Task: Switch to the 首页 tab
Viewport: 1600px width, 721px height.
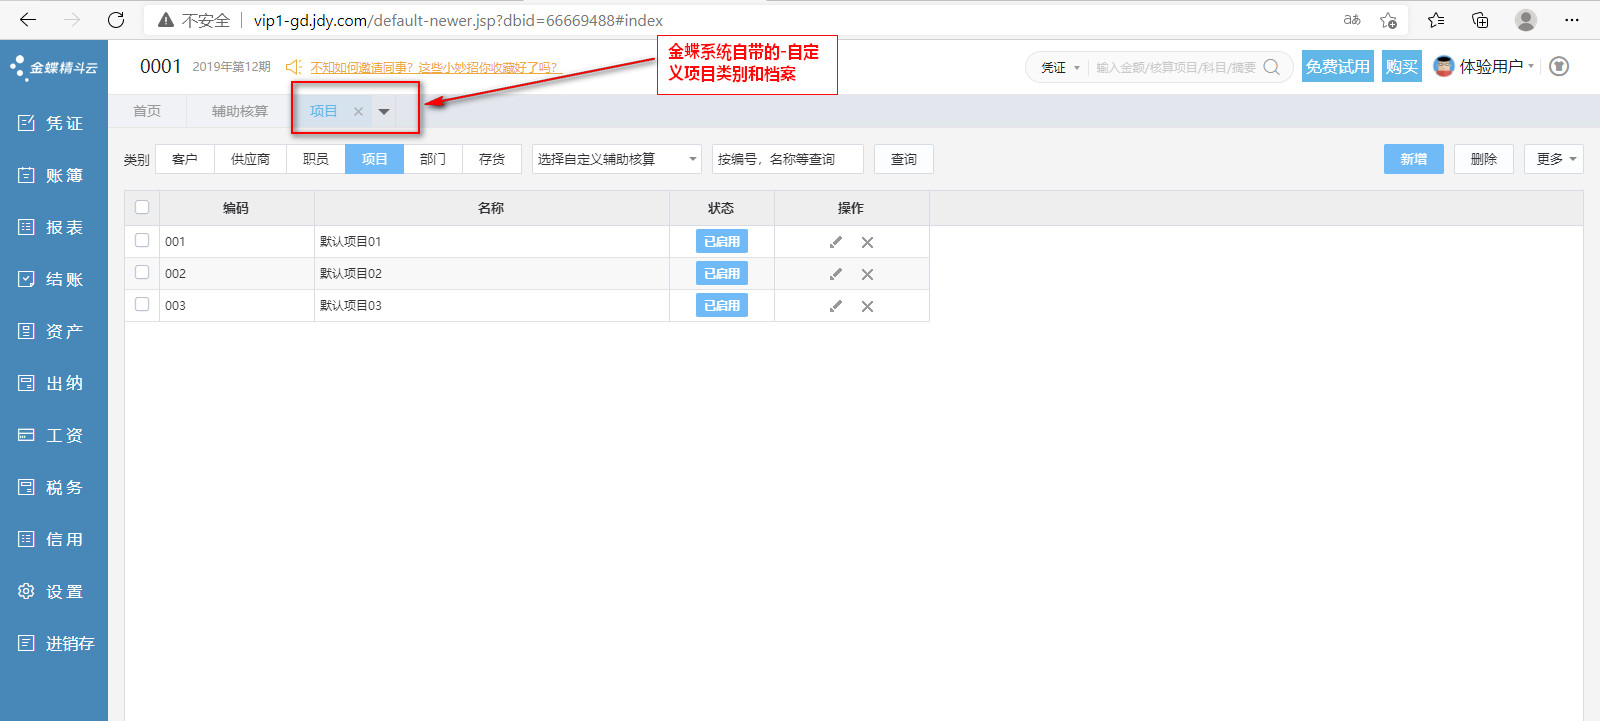Action: (147, 111)
